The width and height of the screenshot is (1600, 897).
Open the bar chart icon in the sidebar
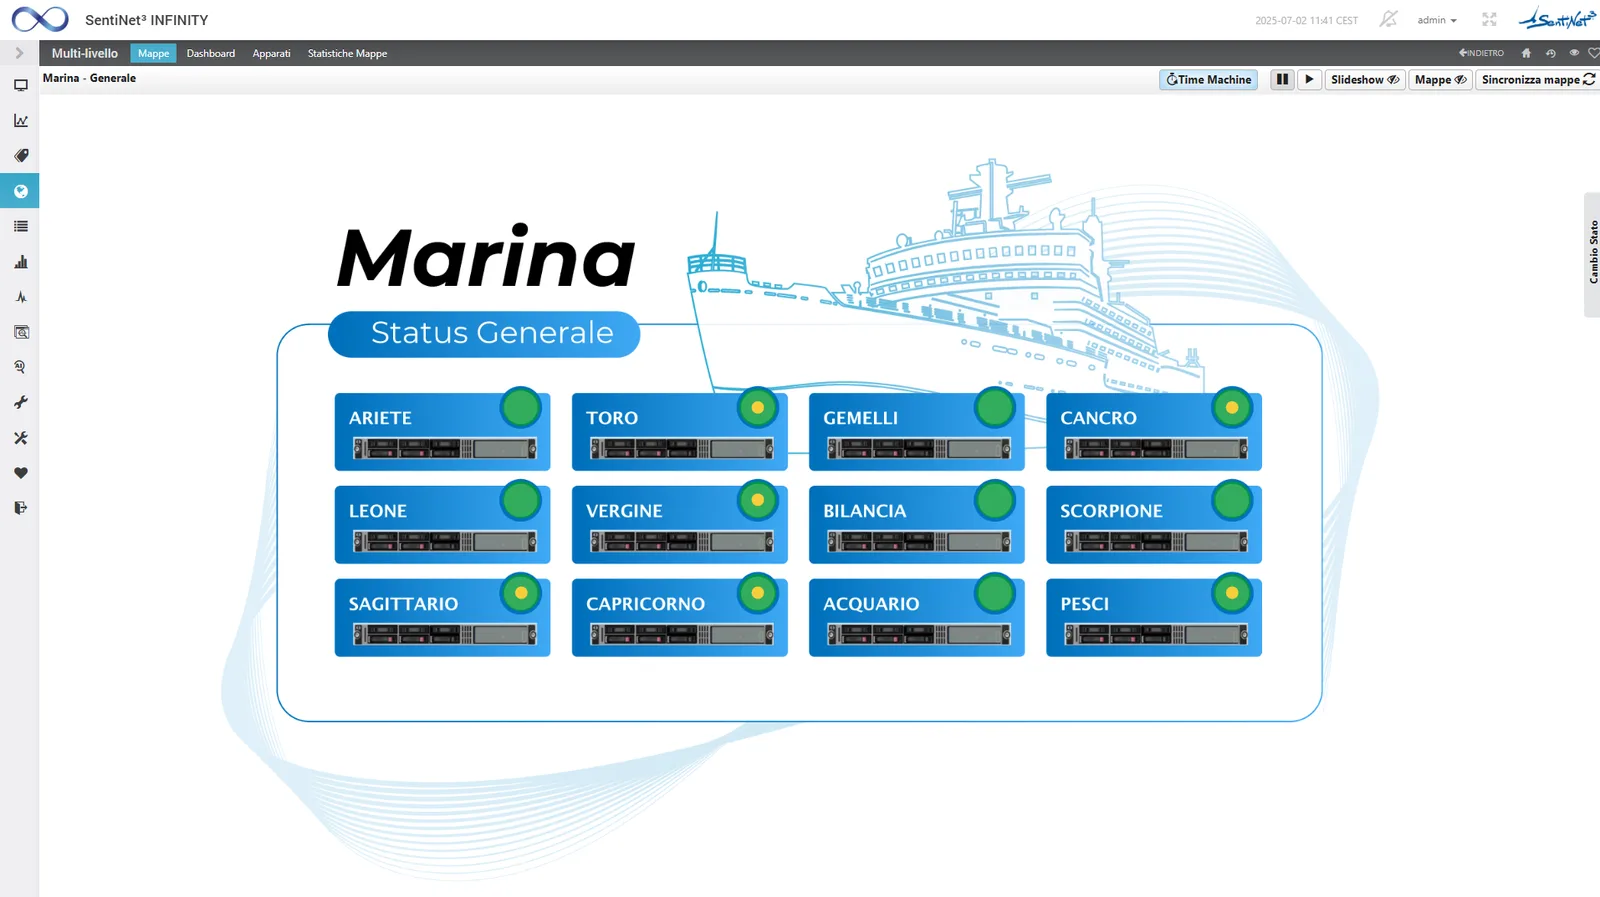(20, 262)
